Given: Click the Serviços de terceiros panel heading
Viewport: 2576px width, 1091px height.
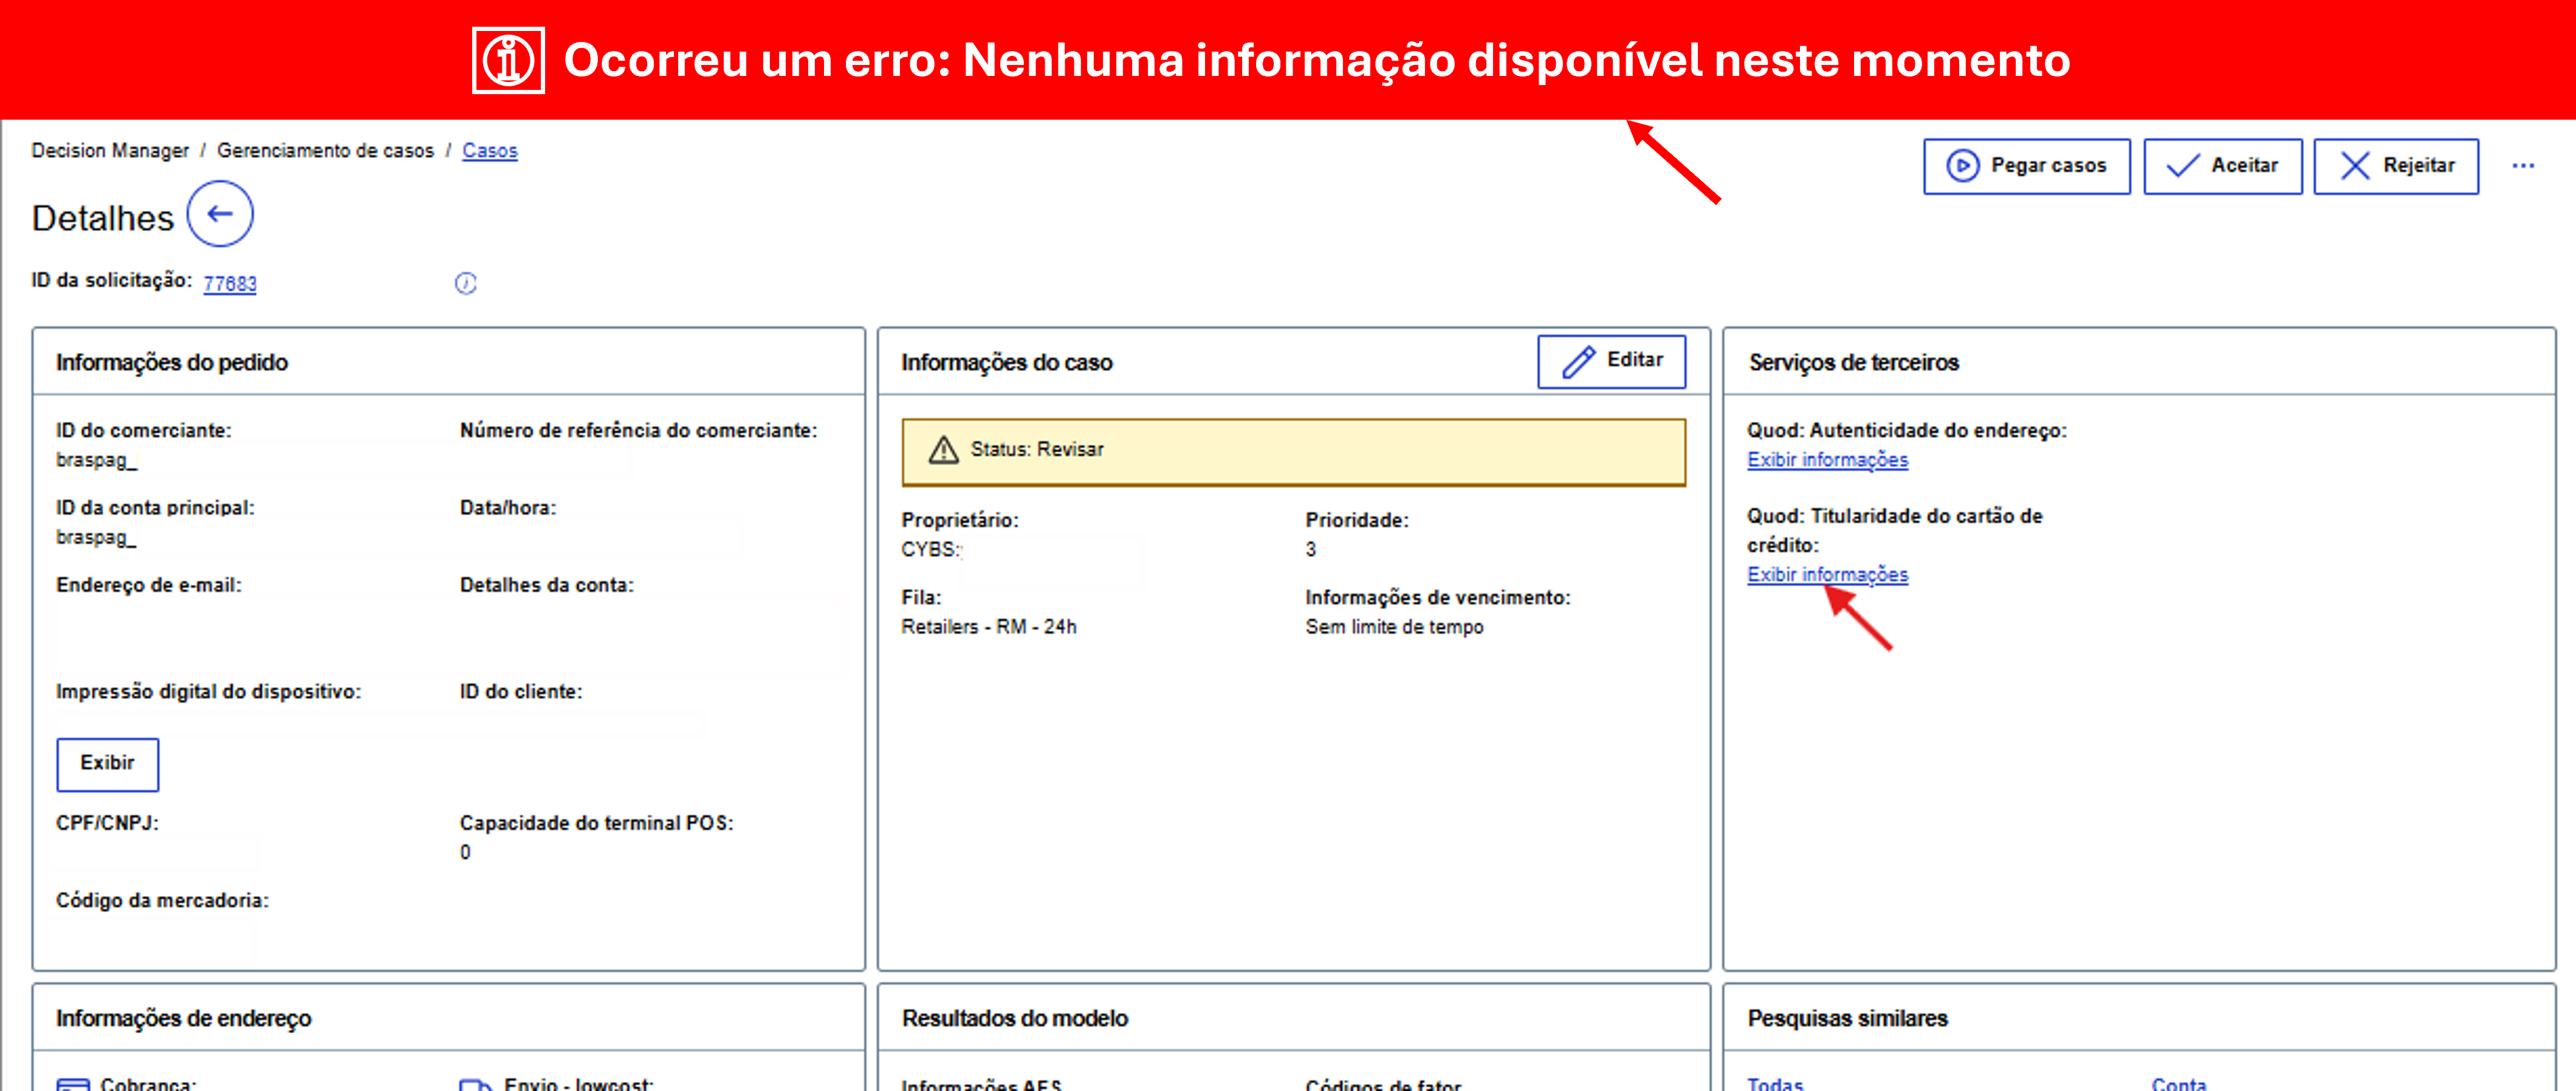Looking at the screenshot, I should (x=1853, y=363).
